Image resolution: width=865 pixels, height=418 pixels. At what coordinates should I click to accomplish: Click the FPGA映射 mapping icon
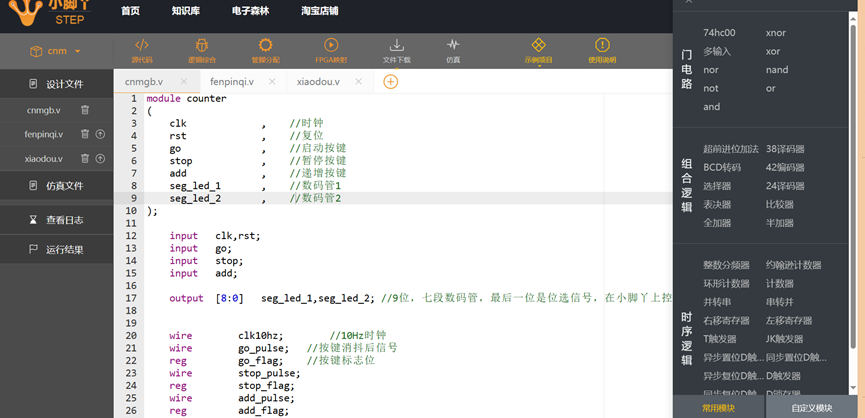[331, 46]
